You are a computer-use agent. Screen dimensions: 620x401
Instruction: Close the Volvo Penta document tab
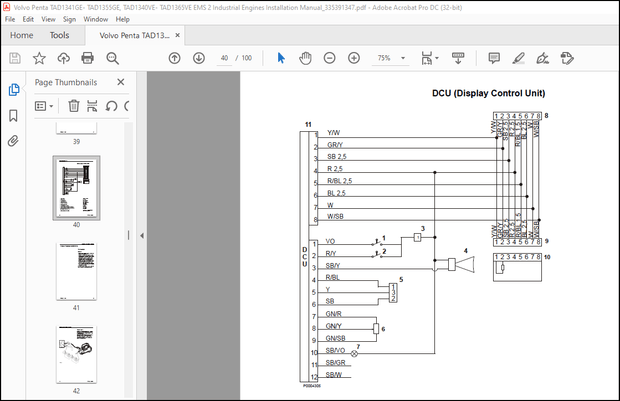178,35
